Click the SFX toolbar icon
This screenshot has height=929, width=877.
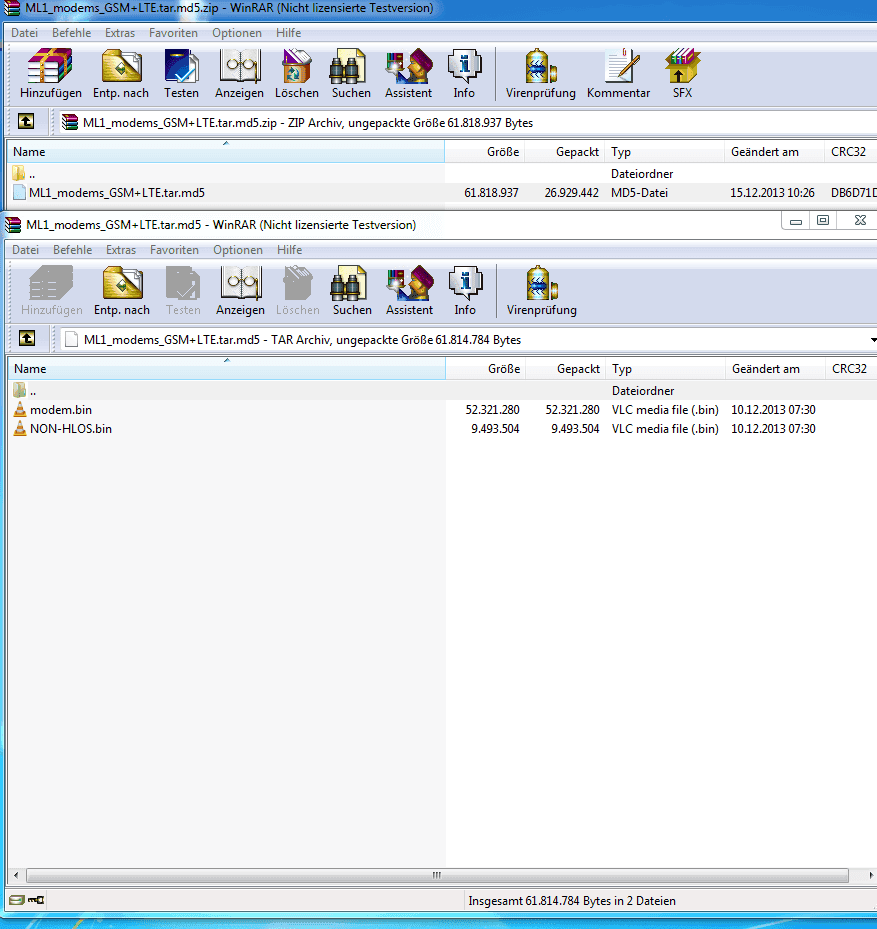click(x=683, y=66)
